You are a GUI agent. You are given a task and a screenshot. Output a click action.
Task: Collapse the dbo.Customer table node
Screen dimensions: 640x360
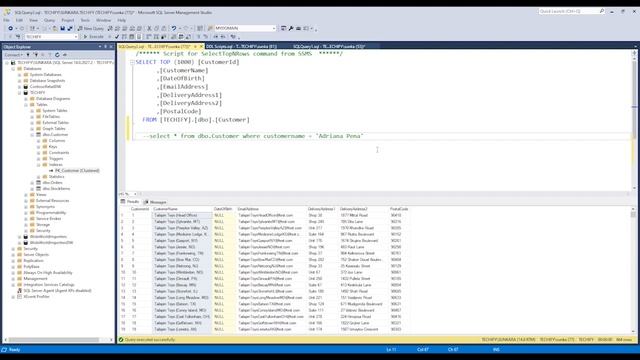32,135
